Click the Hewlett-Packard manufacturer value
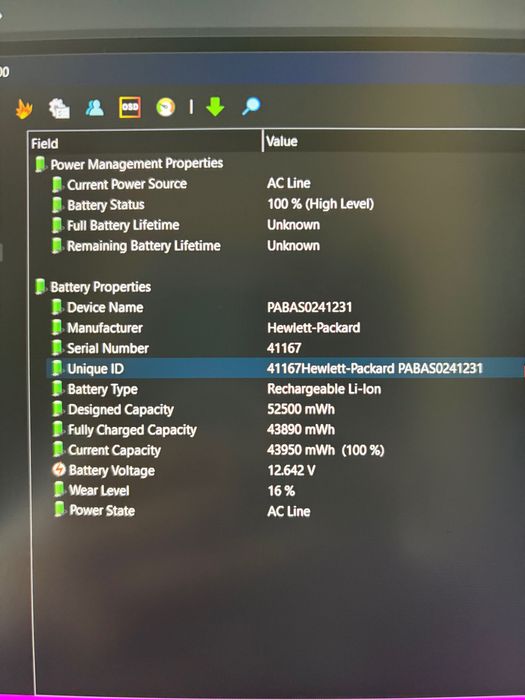 pyautogui.click(x=313, y=328)
